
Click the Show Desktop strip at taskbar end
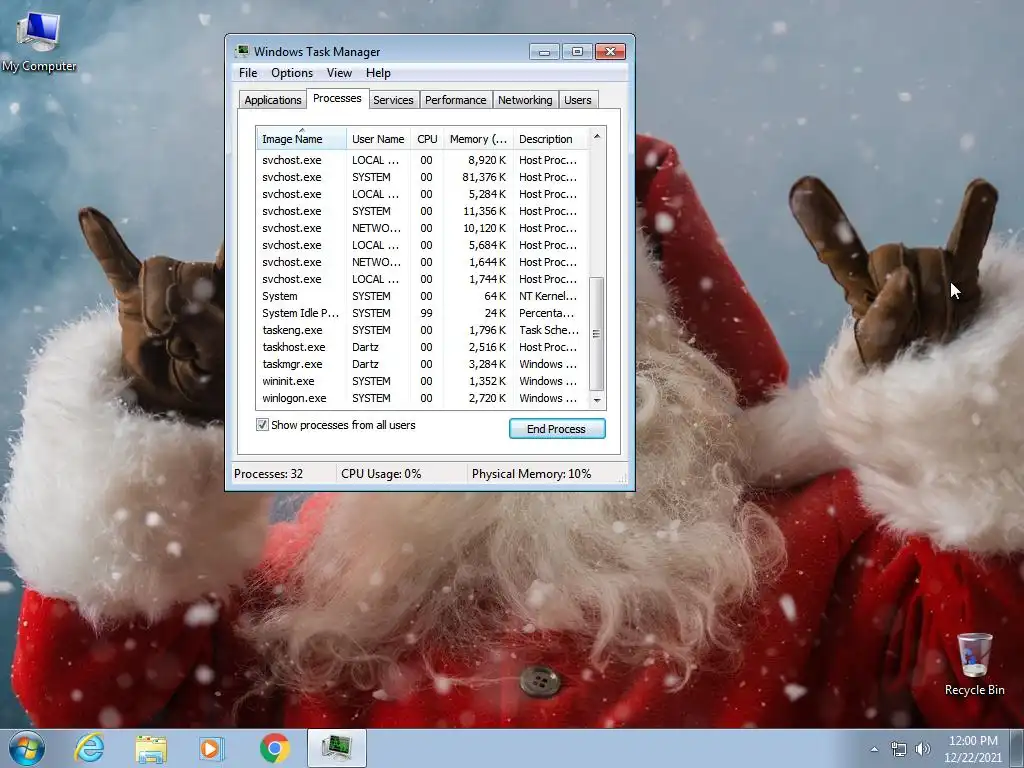click(1017, 748)
